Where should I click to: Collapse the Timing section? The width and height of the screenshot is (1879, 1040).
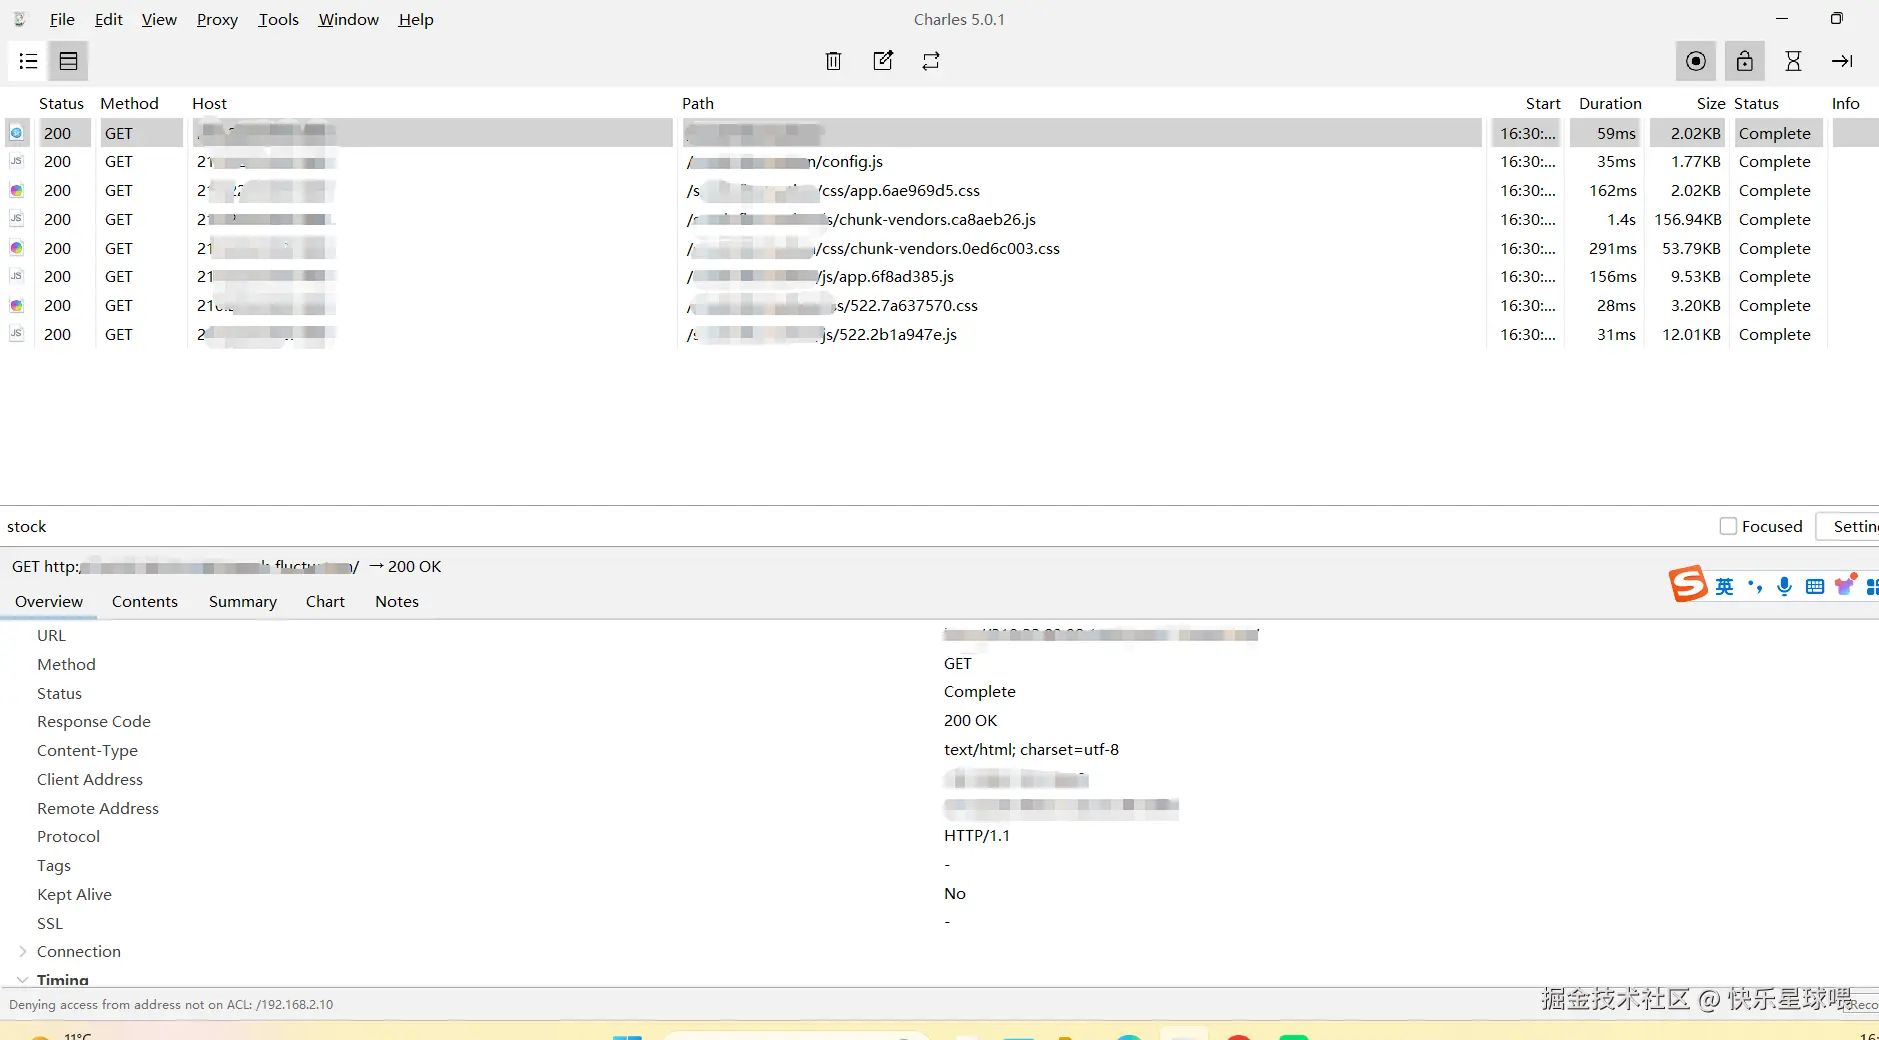(22, 980)
